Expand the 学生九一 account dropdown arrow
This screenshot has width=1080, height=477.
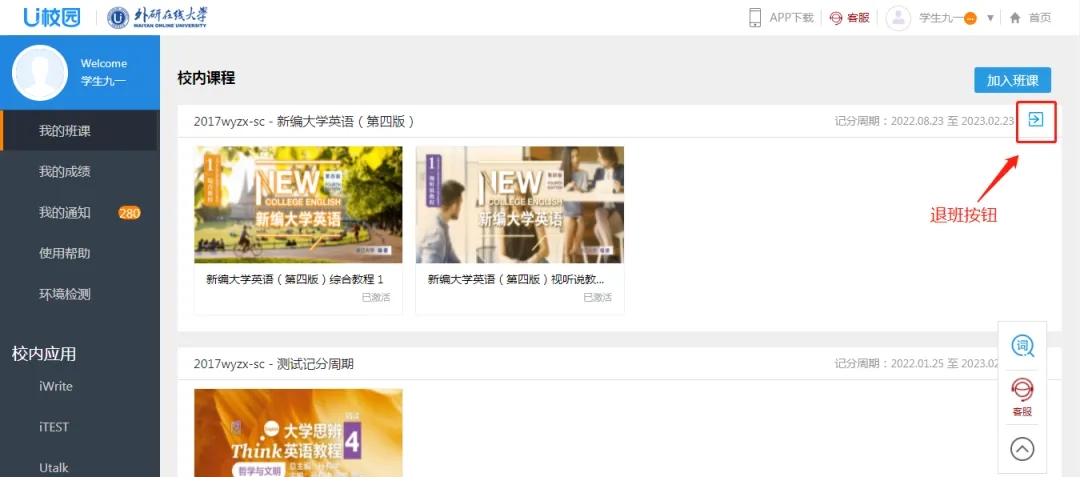990,18
